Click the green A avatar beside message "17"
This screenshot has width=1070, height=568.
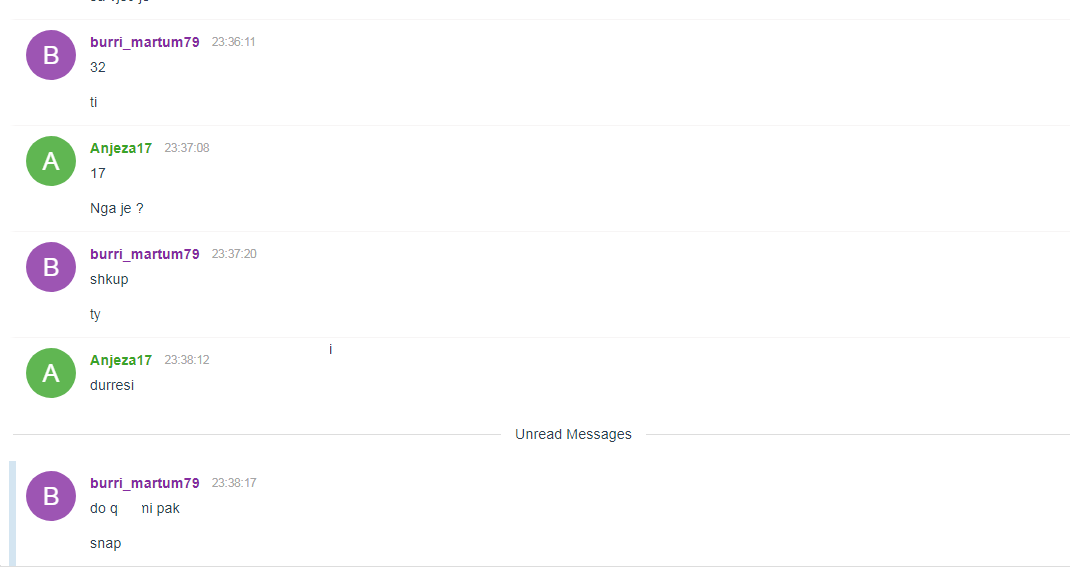tap(50, 161)
